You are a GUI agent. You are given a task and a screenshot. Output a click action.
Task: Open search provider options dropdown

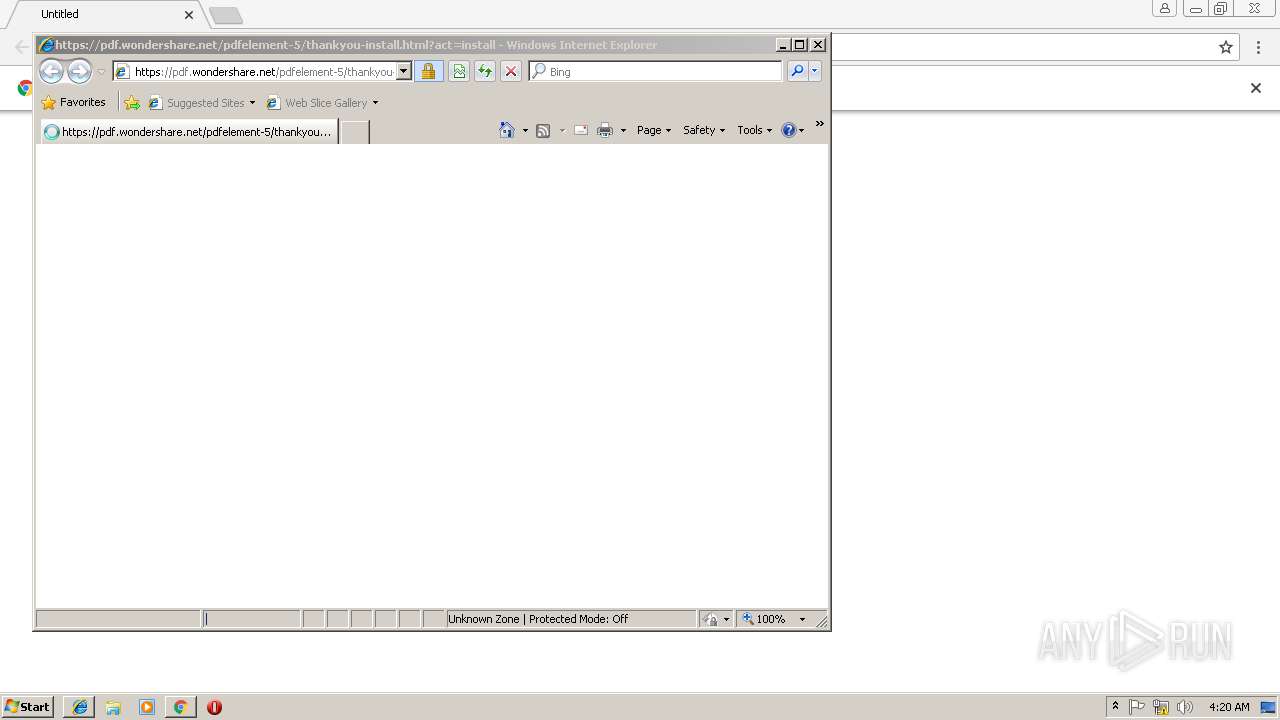tap(815, 71)
